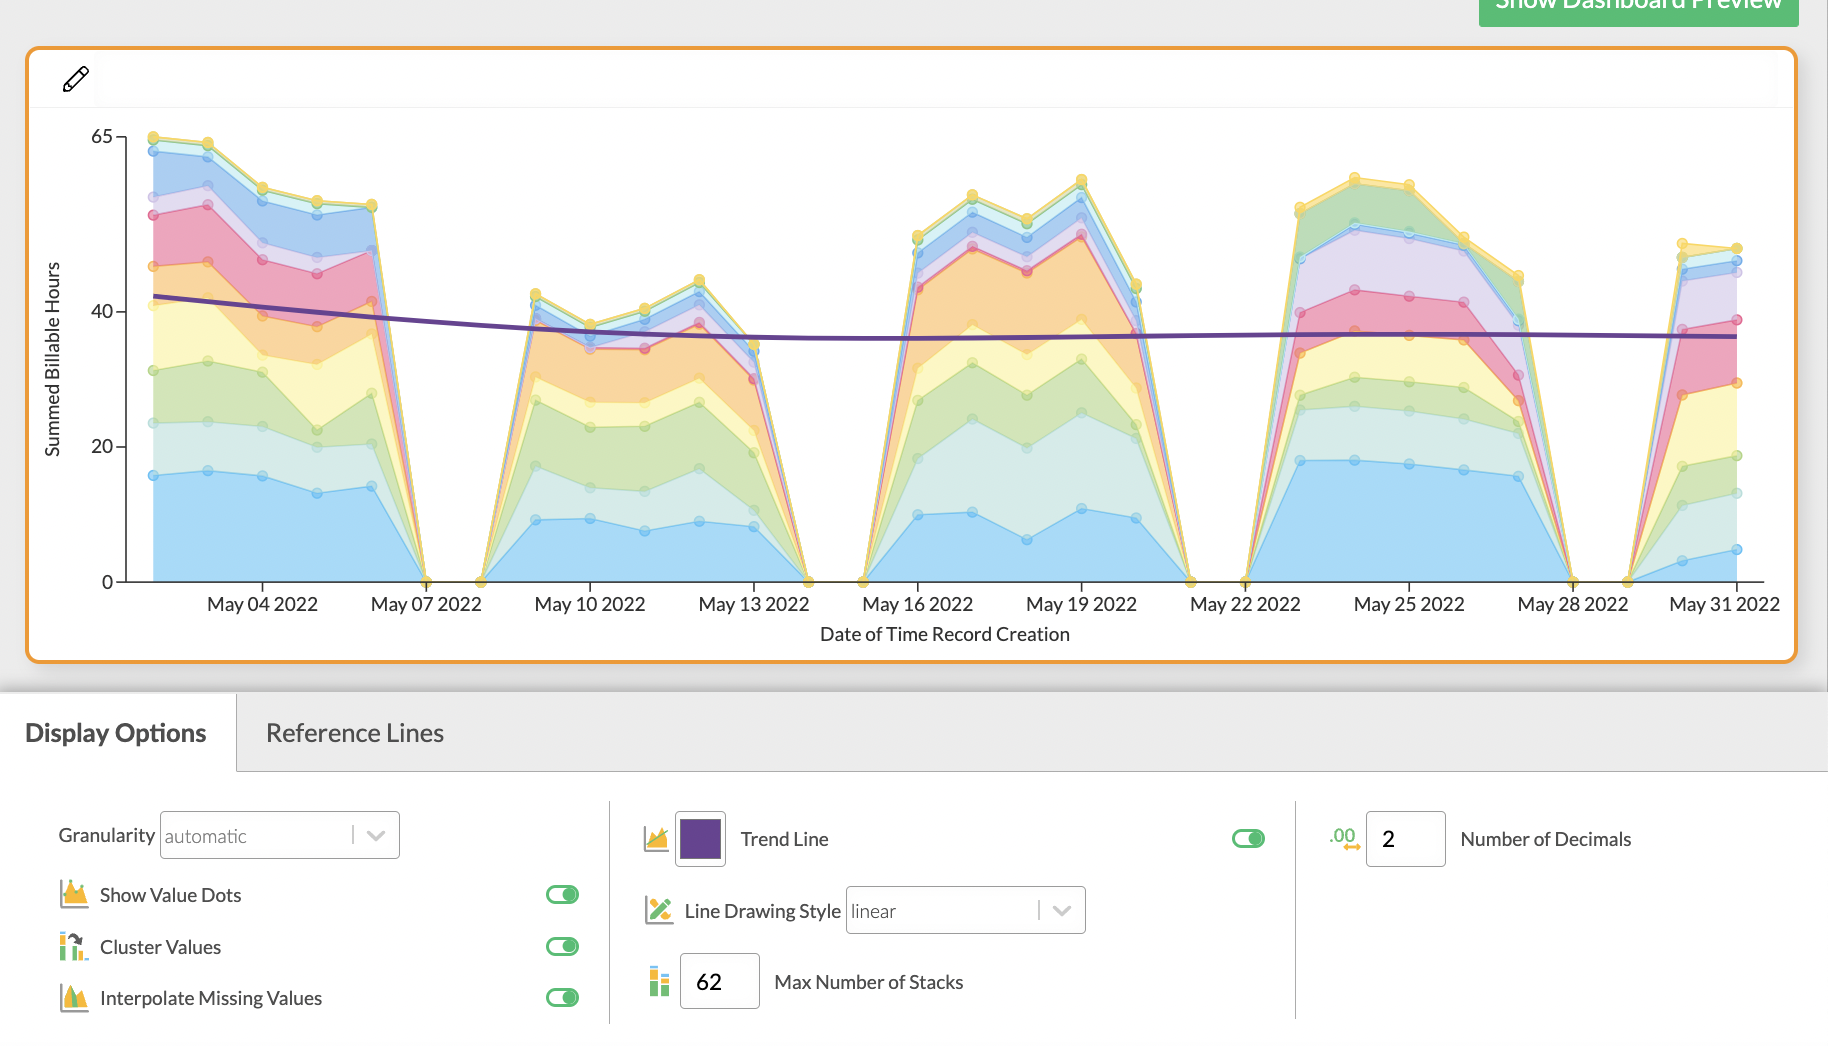The width and height of the screenshot is (1828, 1046).
Task: Disable the Show Value Dots toggle
Action: tap(561, 893)
